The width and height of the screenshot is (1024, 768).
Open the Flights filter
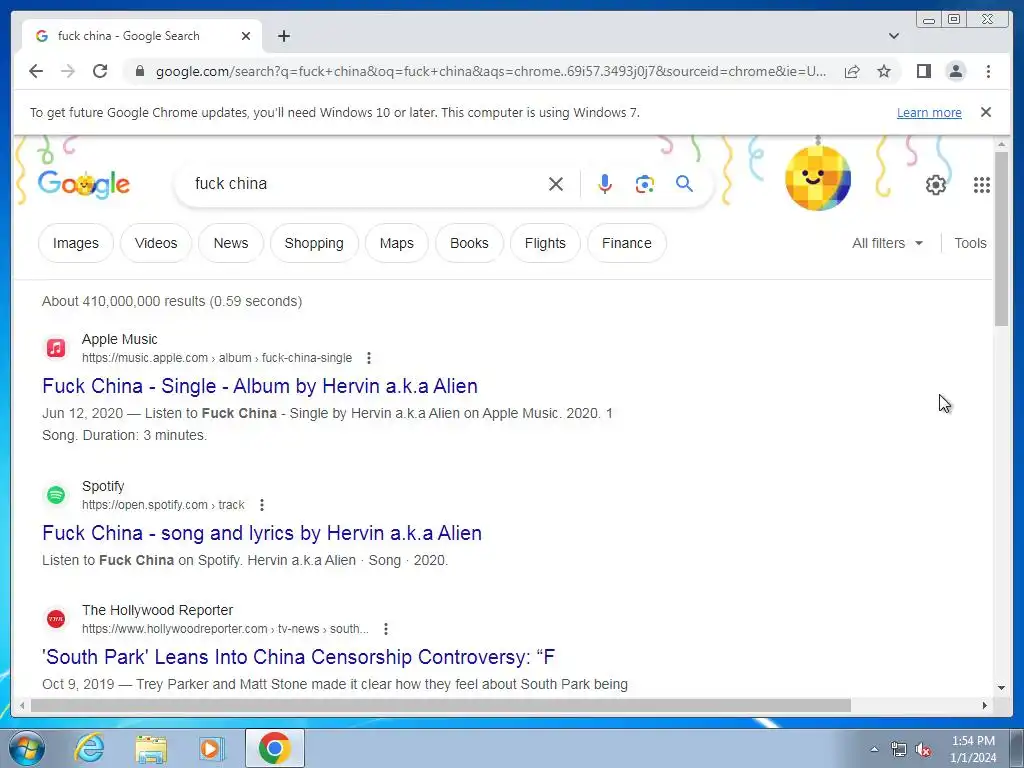(545, 243)
